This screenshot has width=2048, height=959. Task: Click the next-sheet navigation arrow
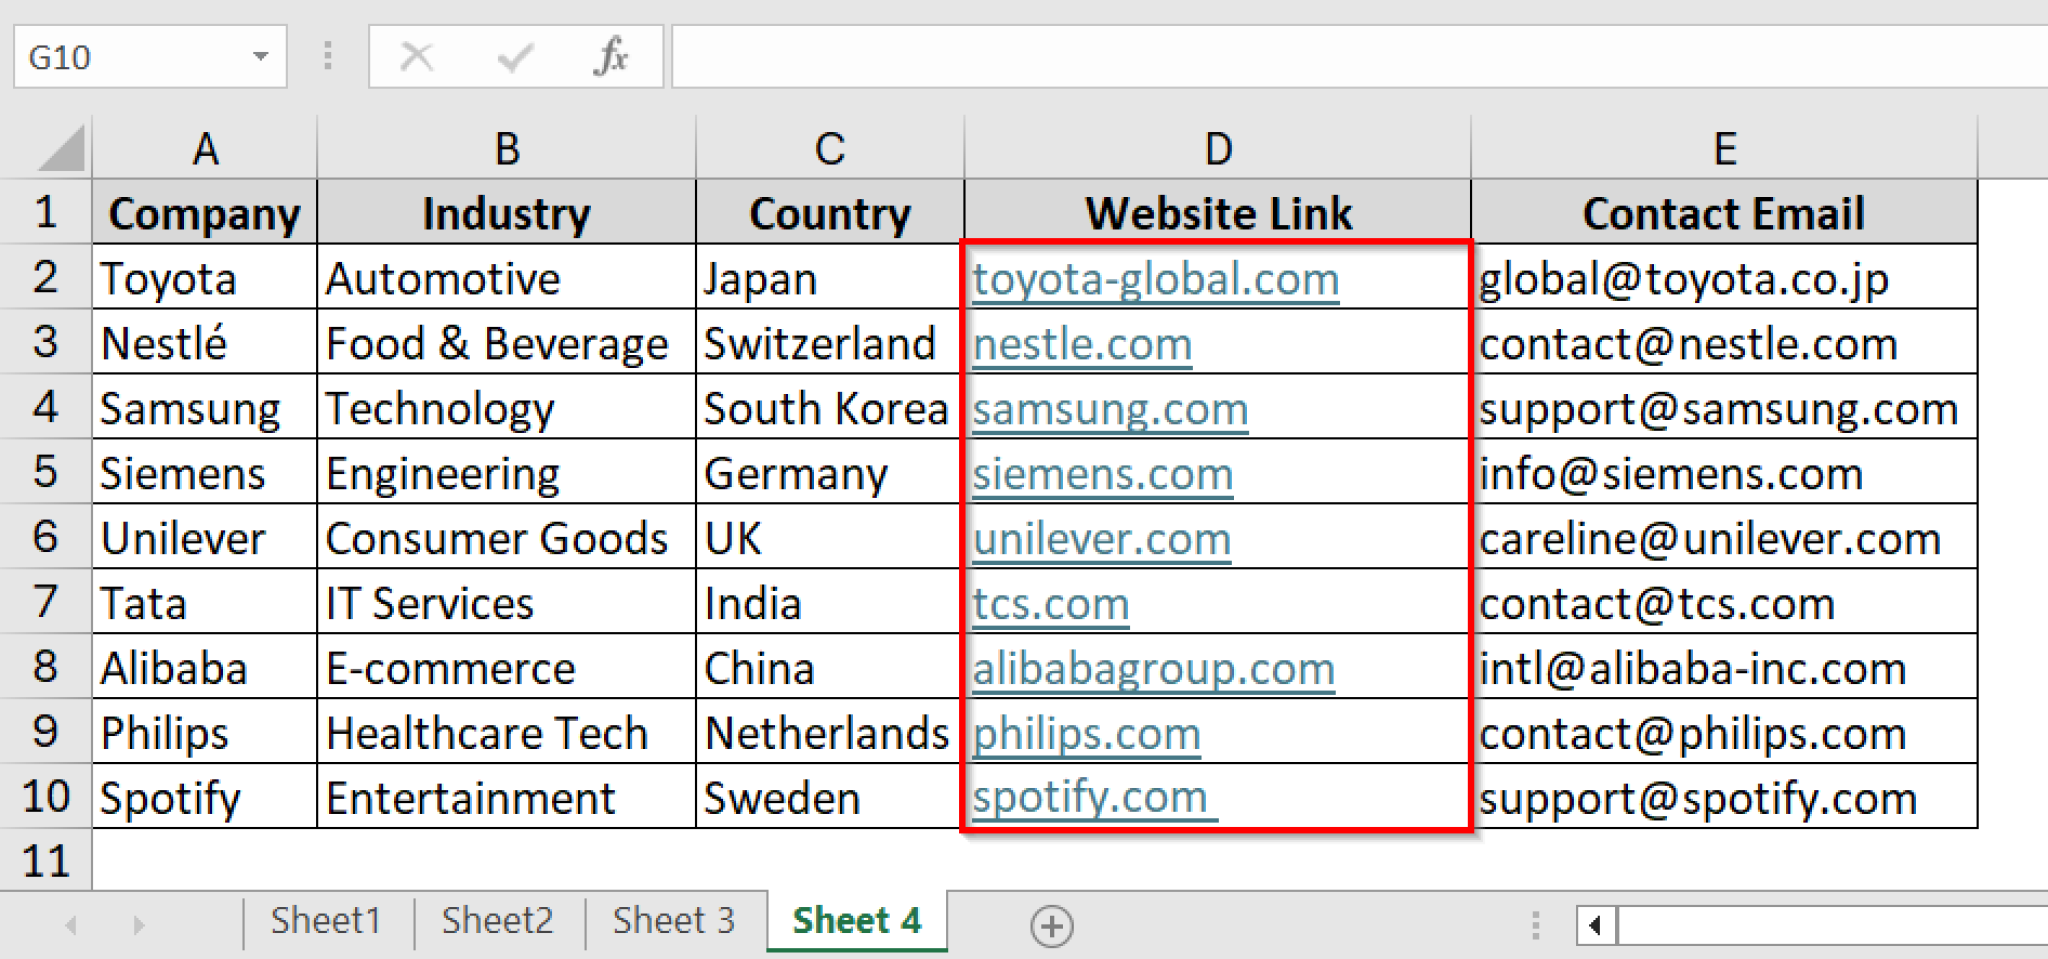click(x=137, y=925)
